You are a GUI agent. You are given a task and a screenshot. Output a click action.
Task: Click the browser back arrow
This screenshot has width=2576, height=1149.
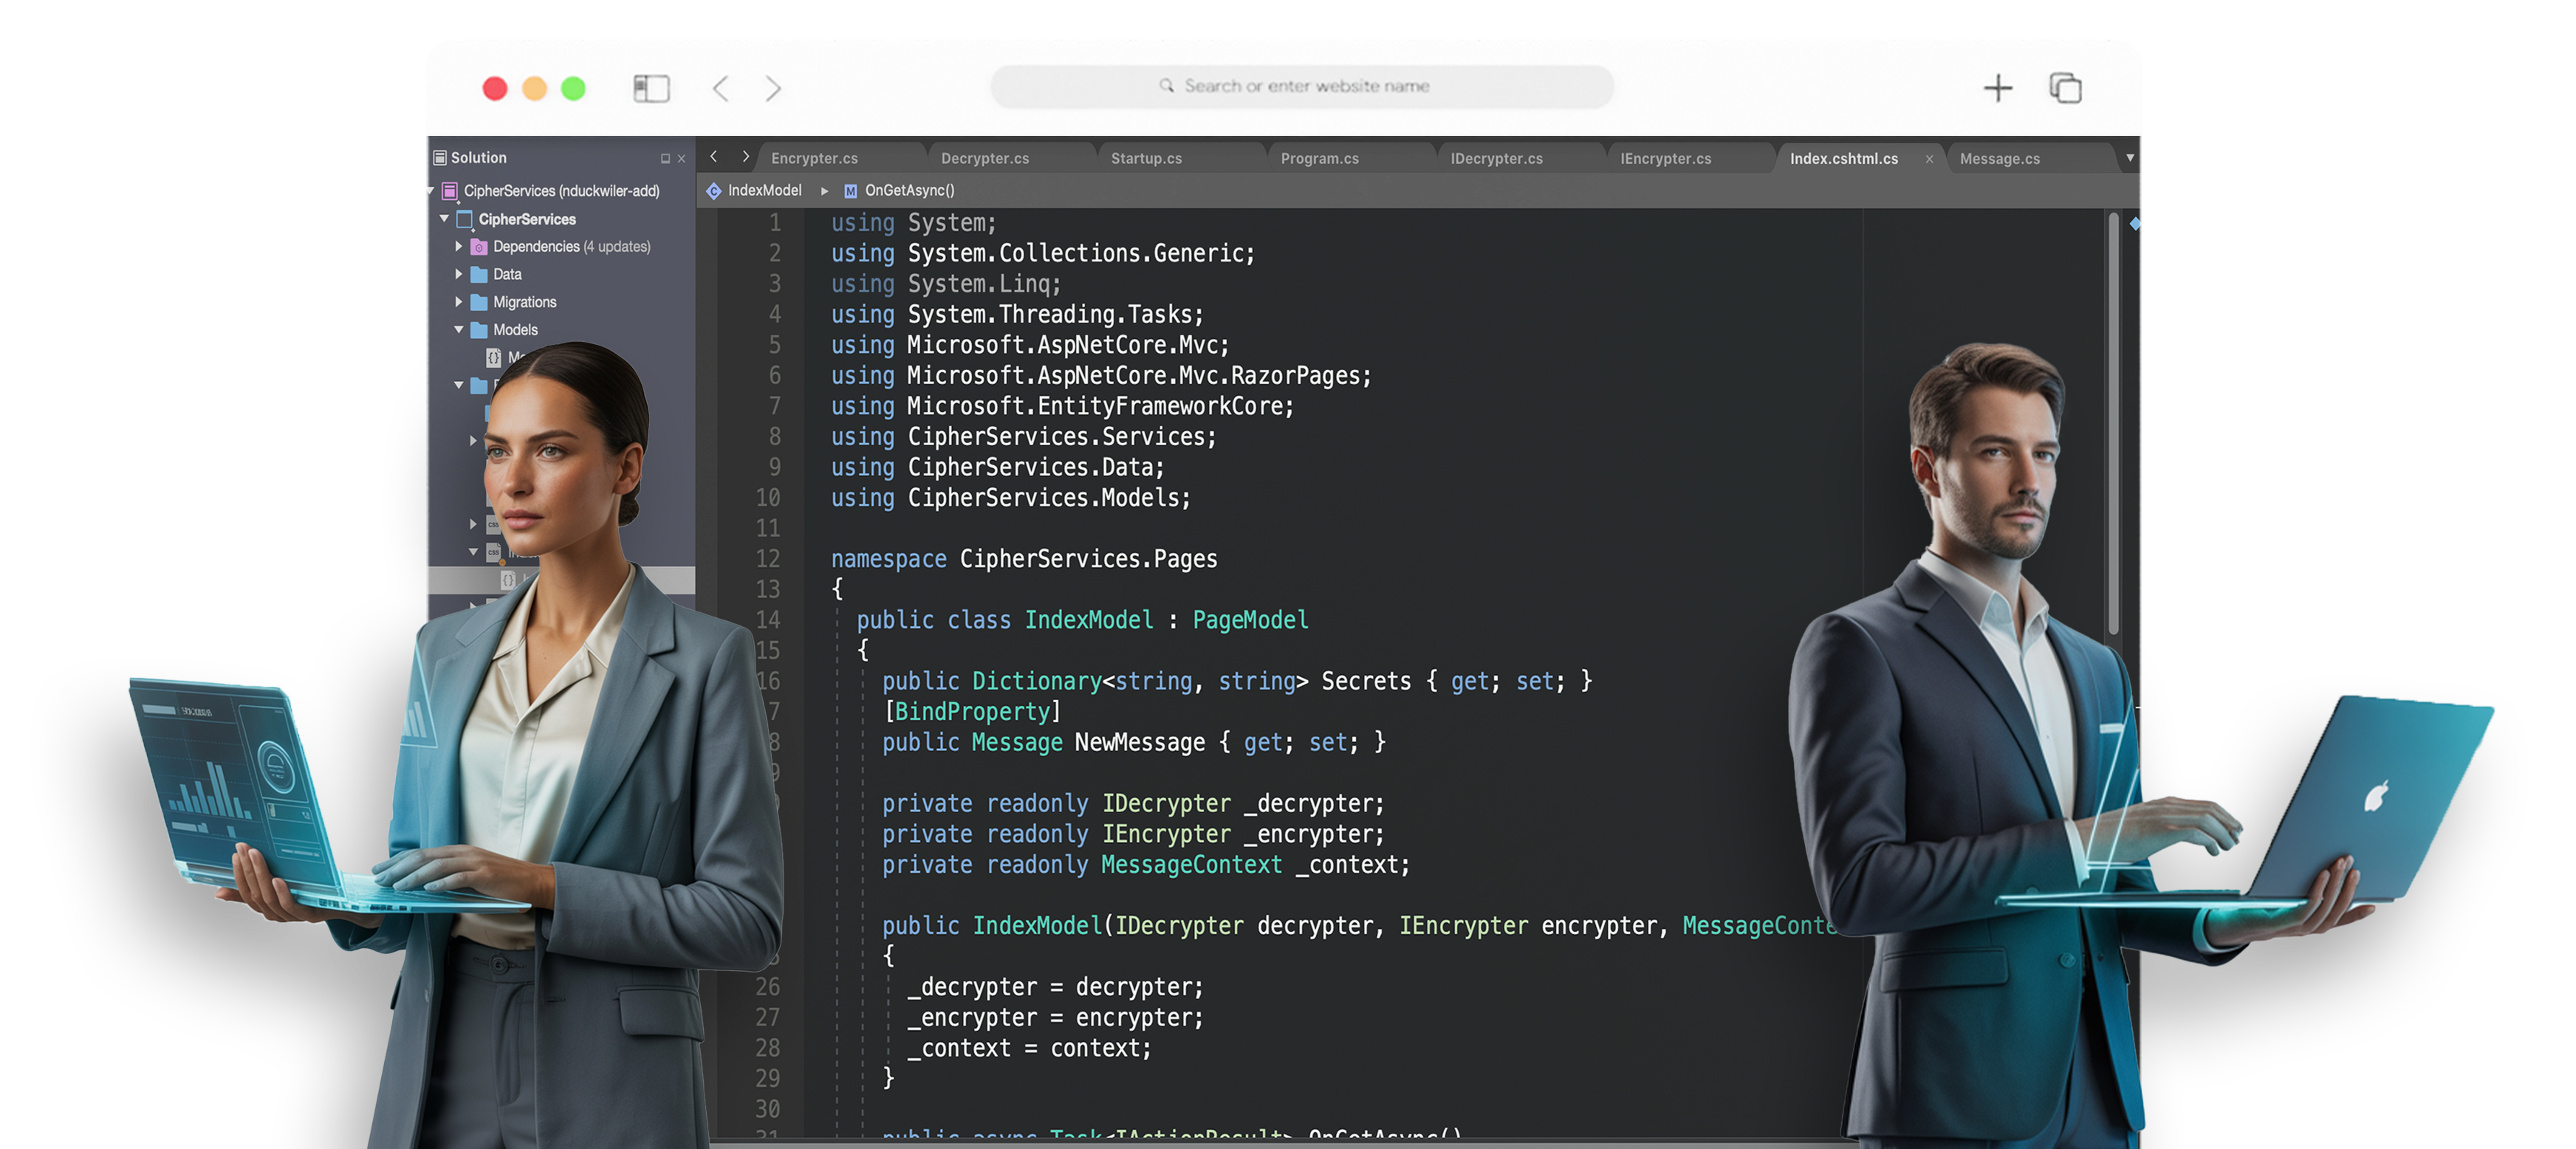point(721,88)
